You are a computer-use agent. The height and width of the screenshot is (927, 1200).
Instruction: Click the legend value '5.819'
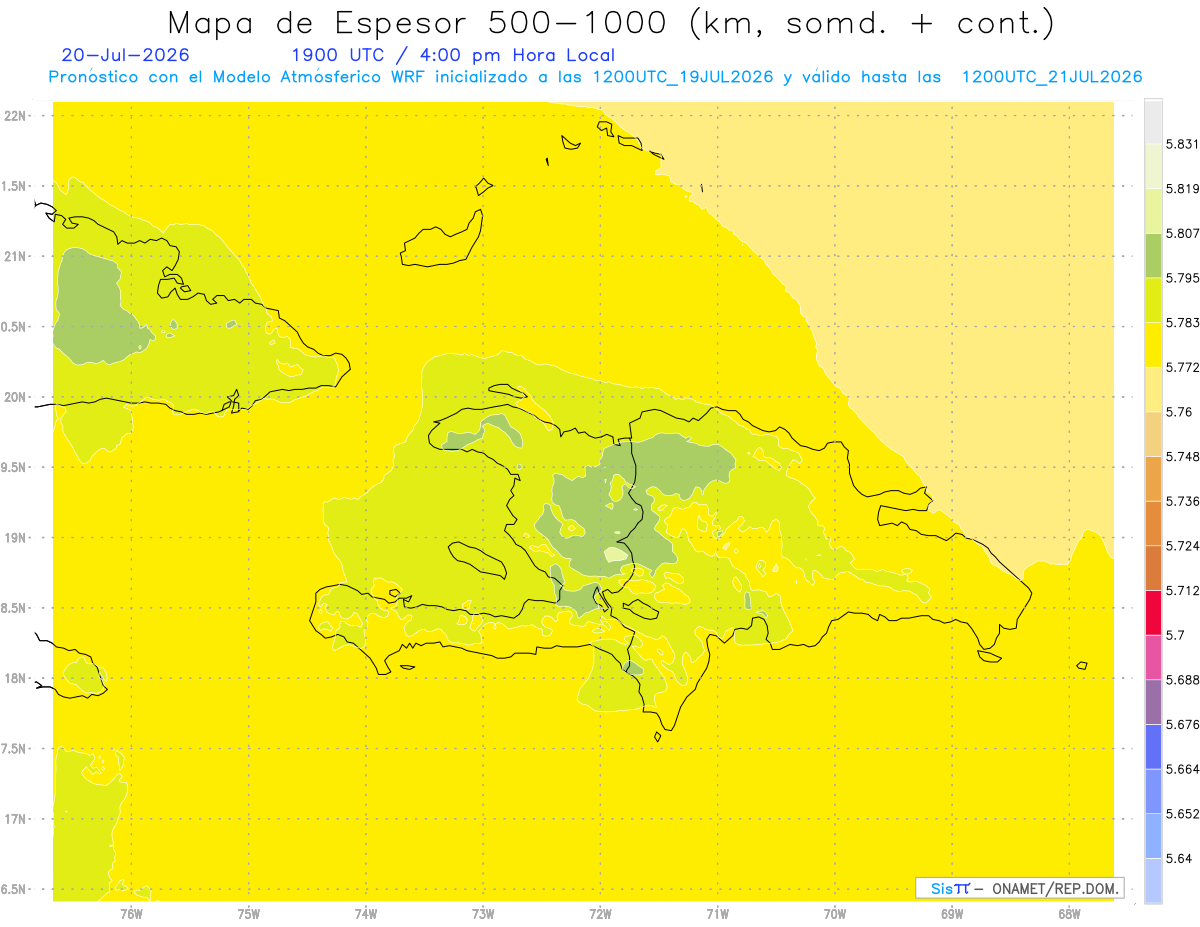coord(1182,188)
